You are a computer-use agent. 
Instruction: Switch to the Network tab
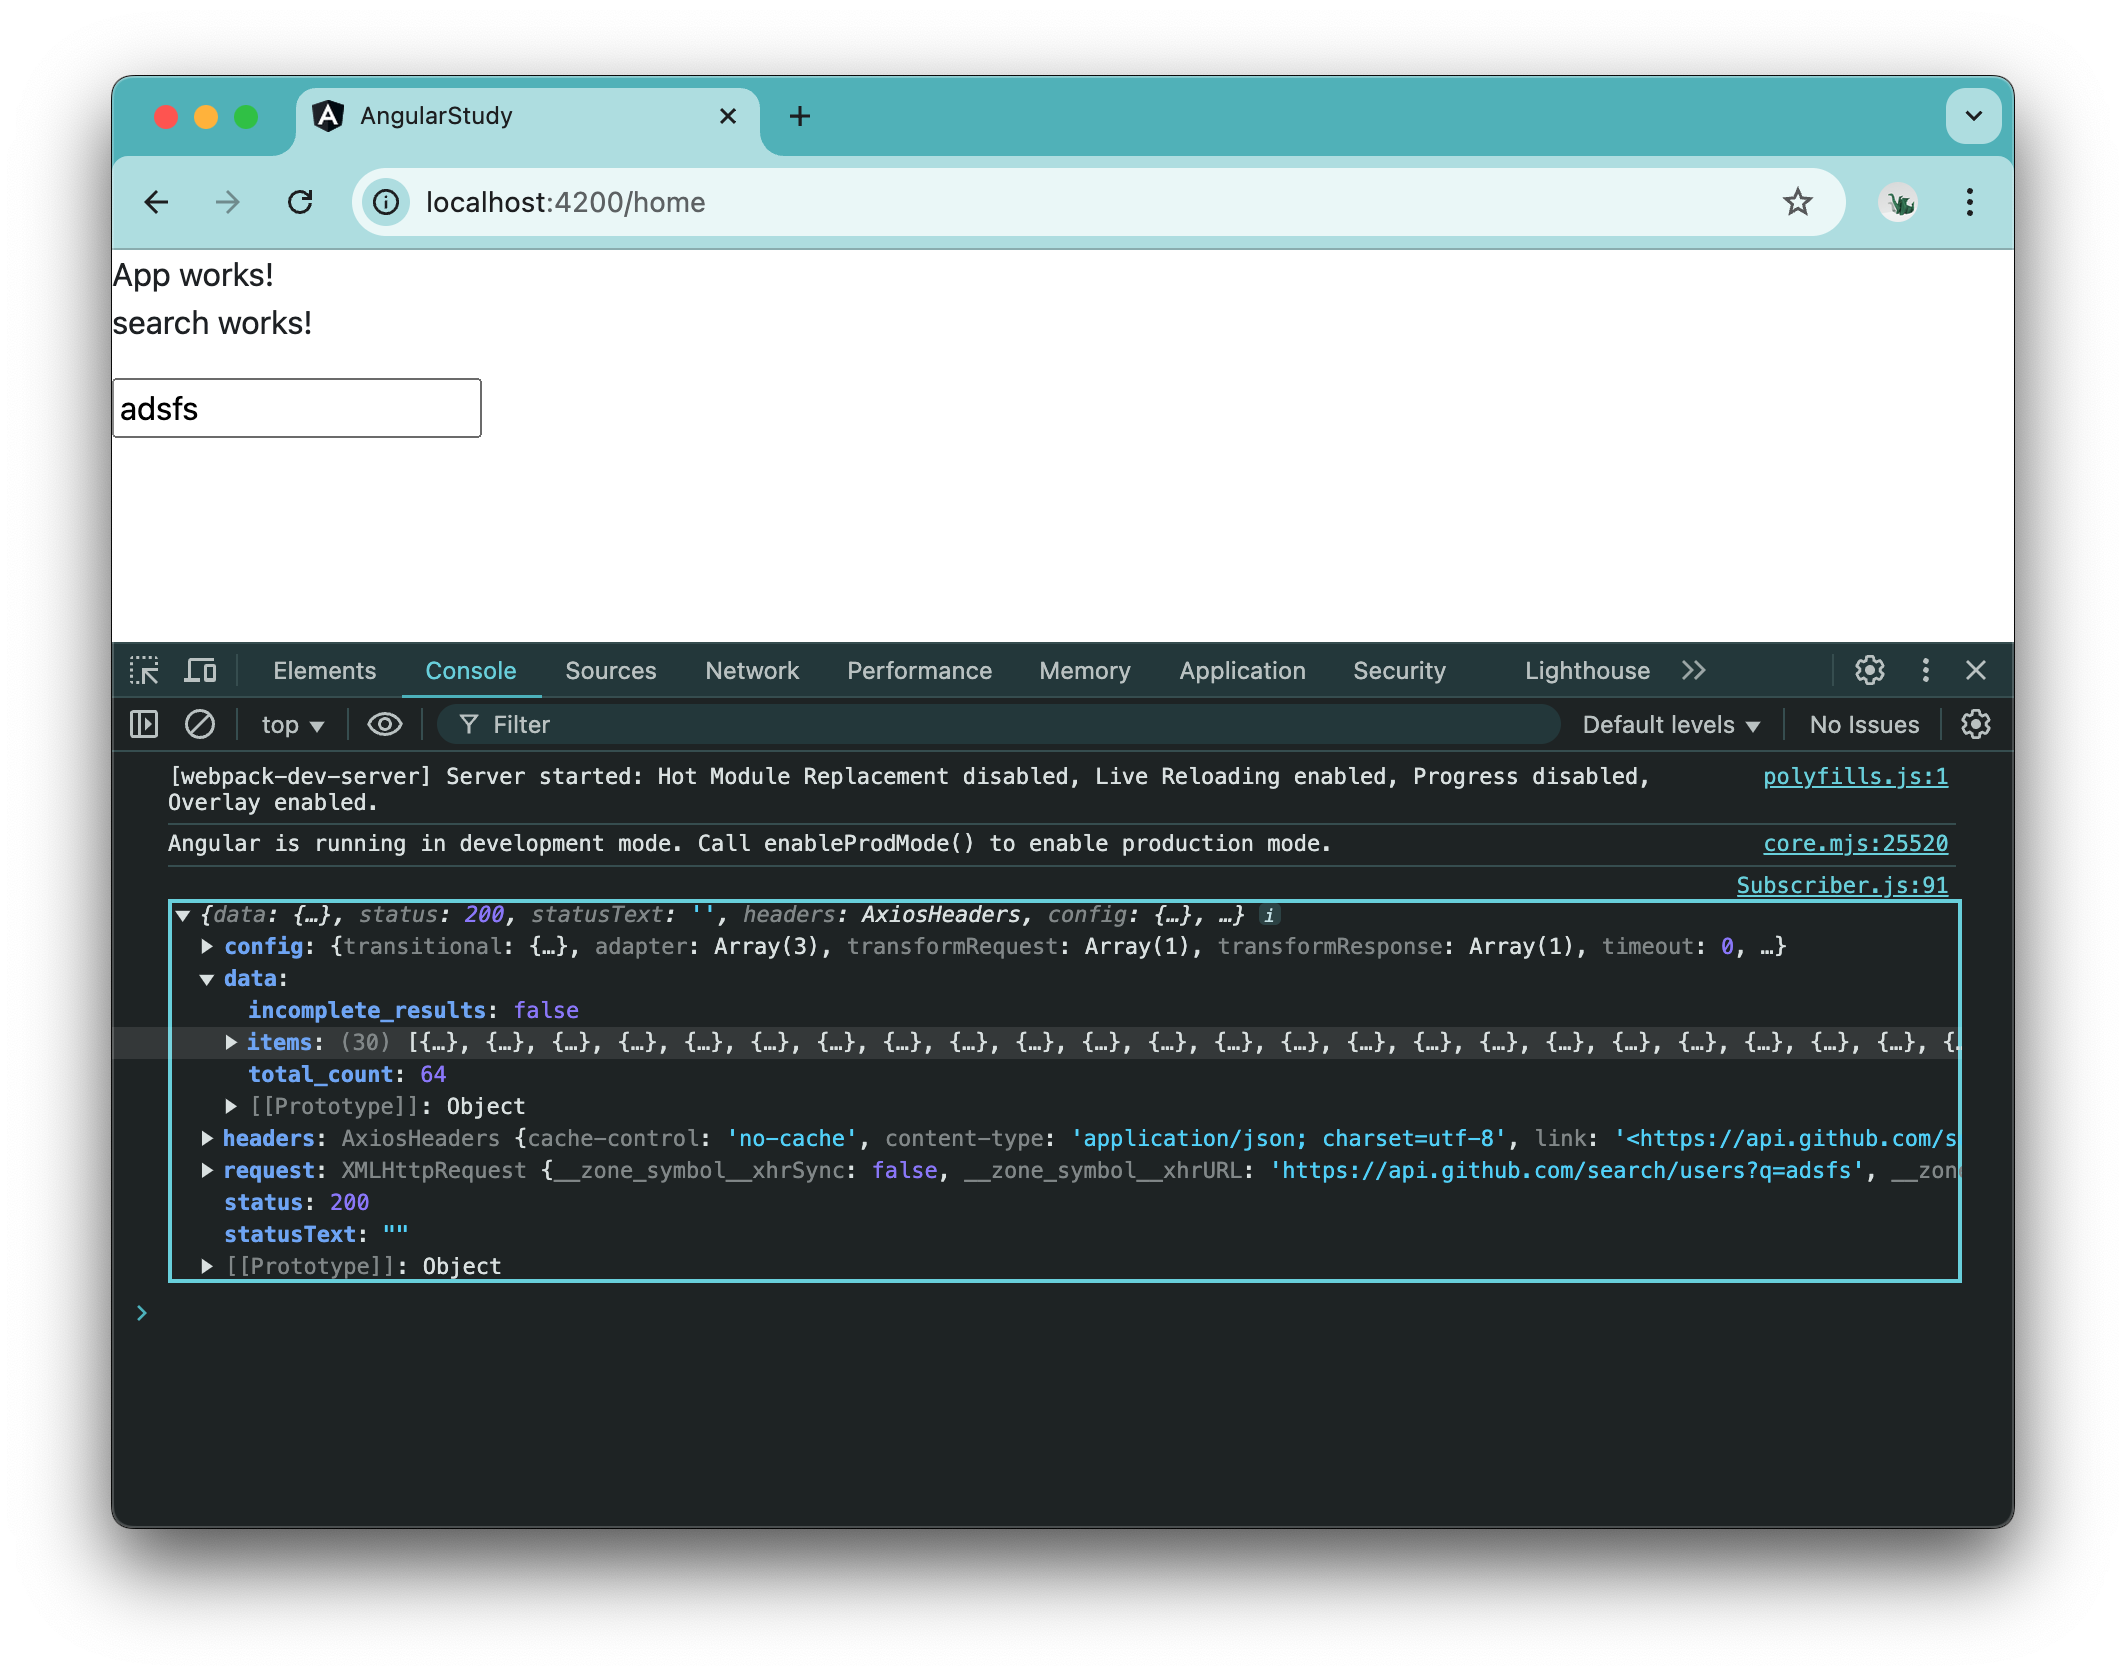(751, 670)
